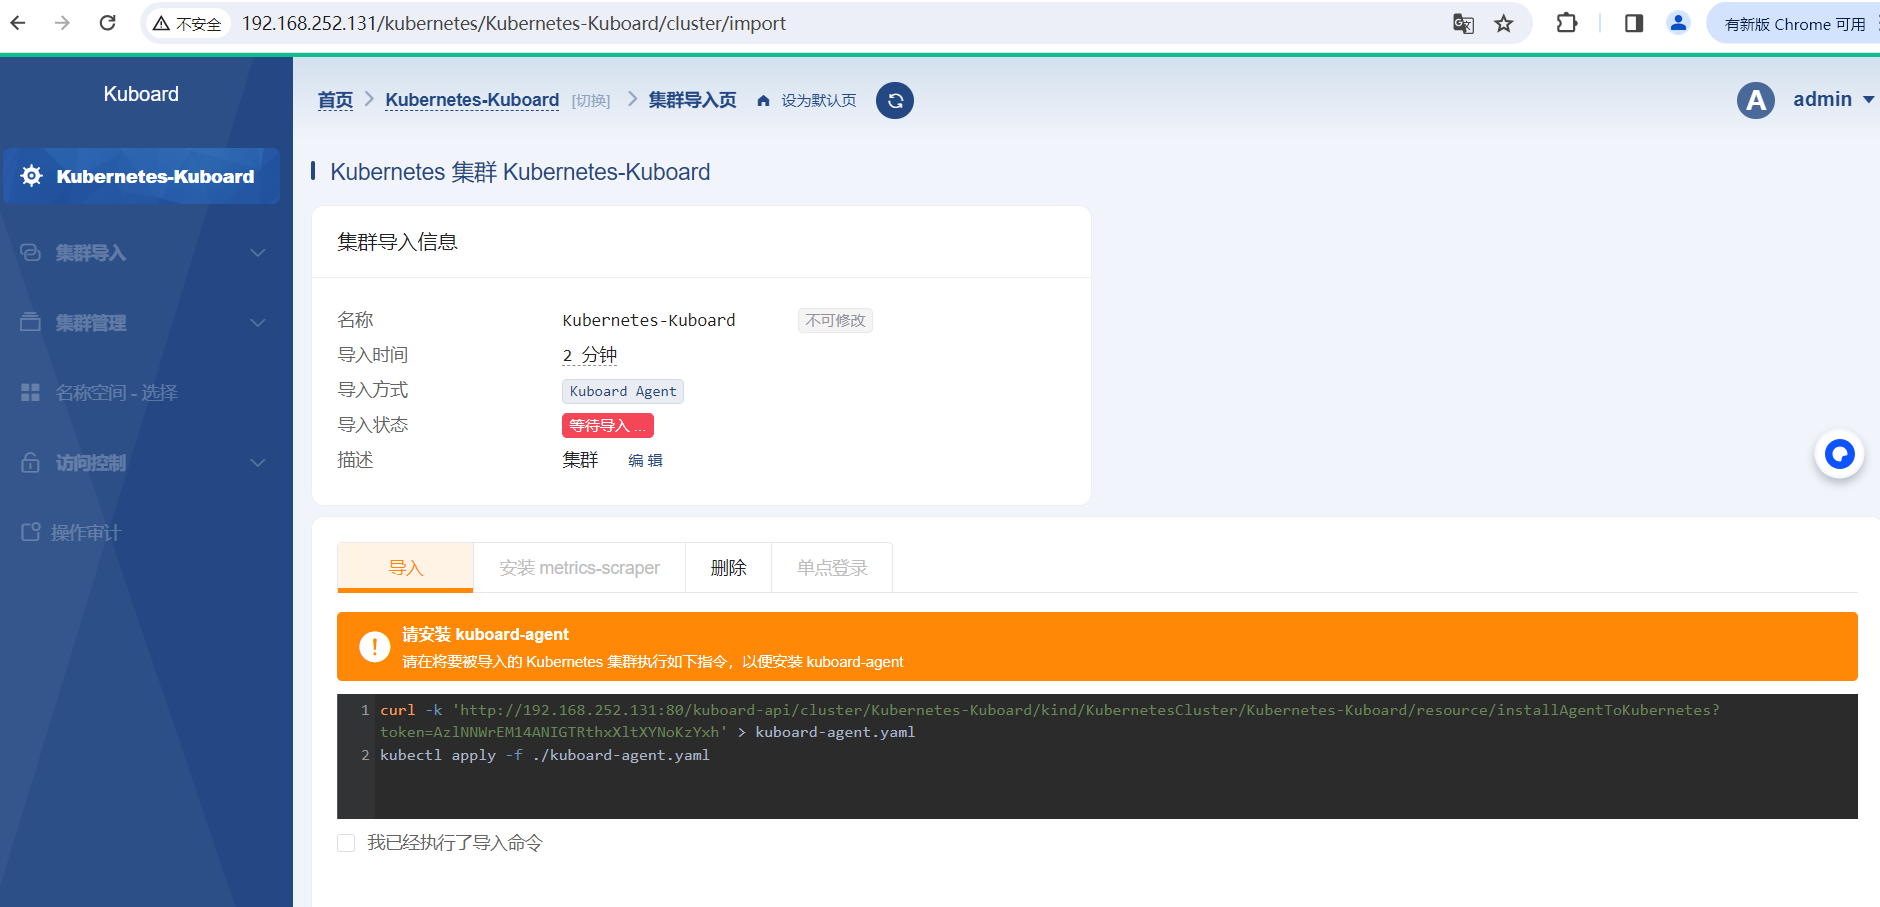
Task: Click the not-secure warning icon in address bar
Action: tap(161, 24)
